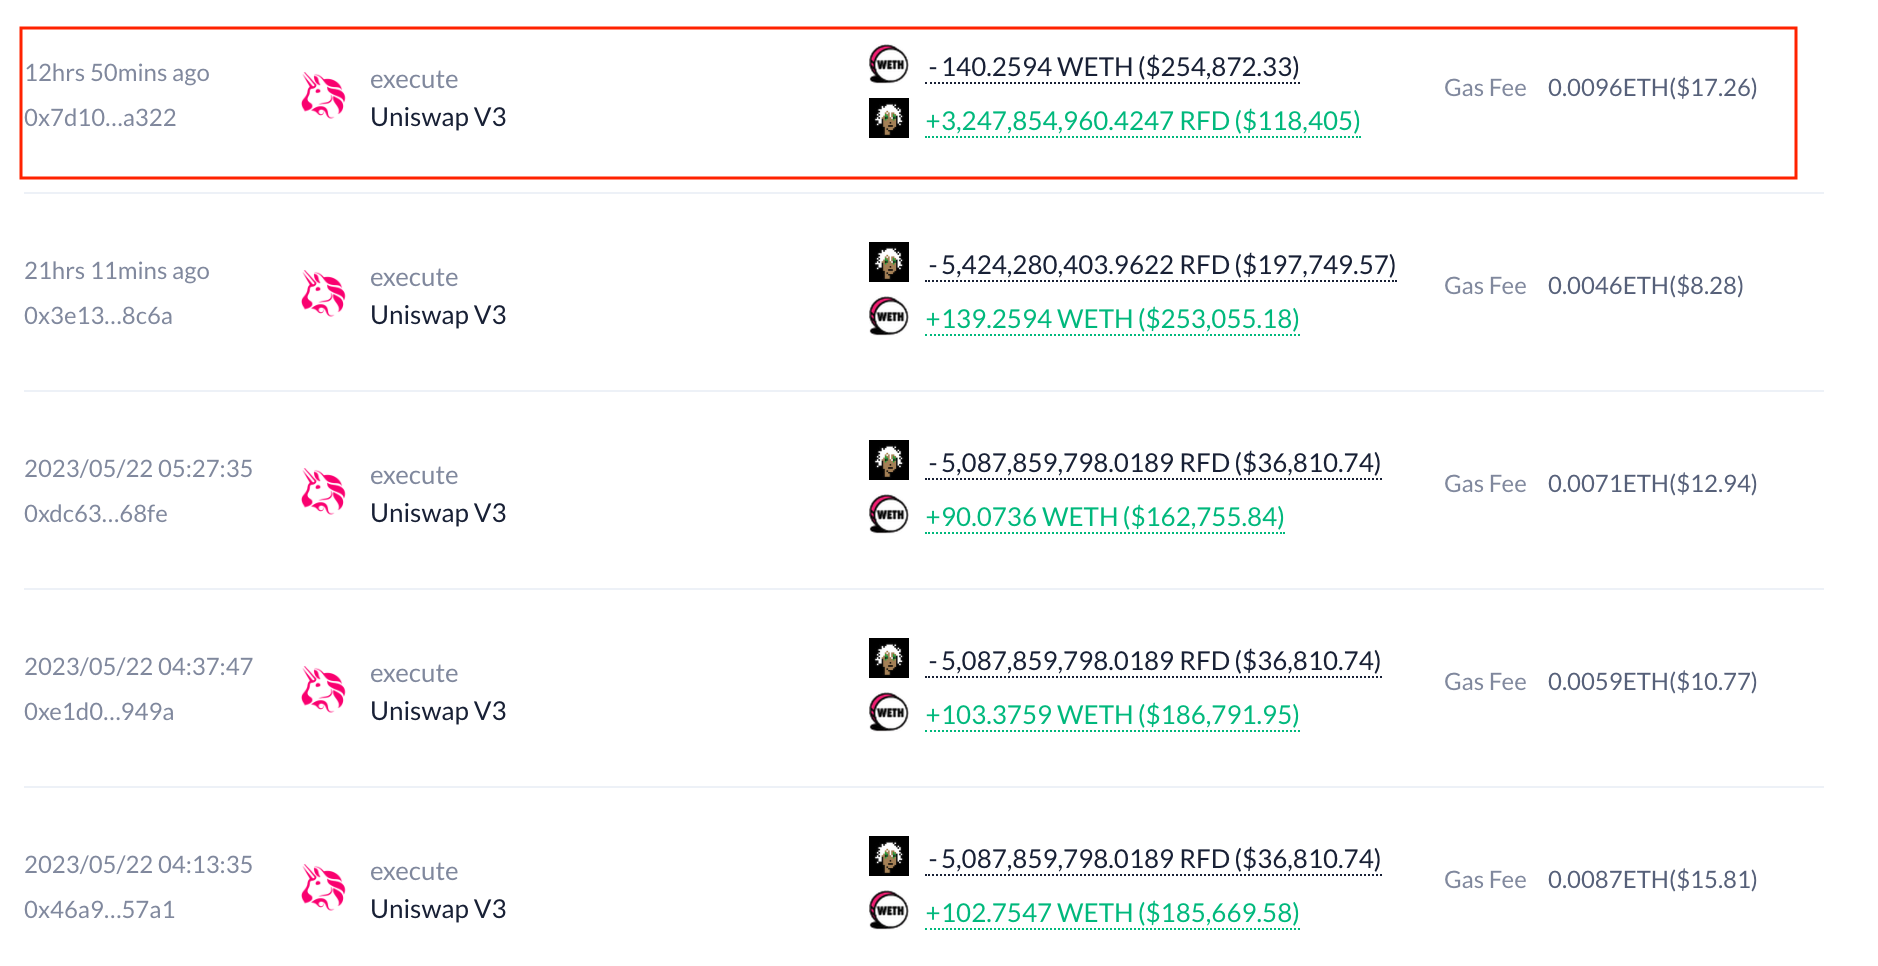
Task: Click the RFD token icon beside +3,247,854,960.4247 RFD
Action: (888, 118)
